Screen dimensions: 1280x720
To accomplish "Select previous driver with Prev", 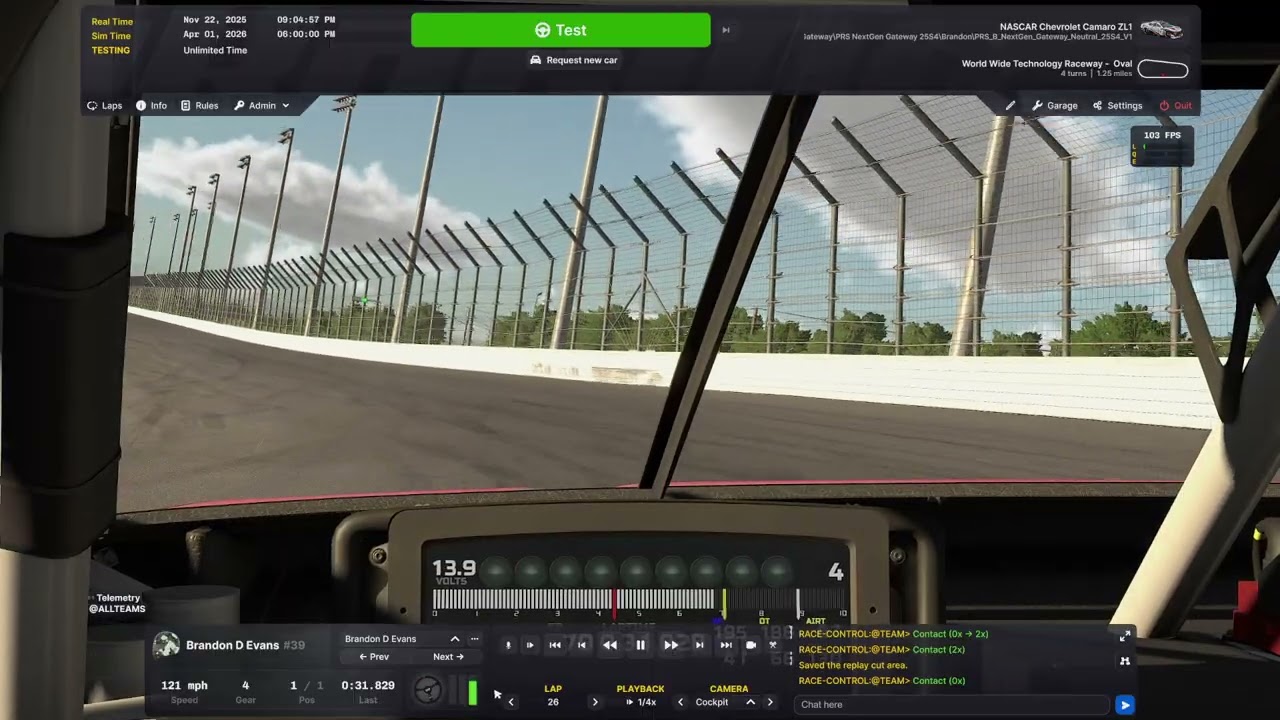I will [374, 657].
